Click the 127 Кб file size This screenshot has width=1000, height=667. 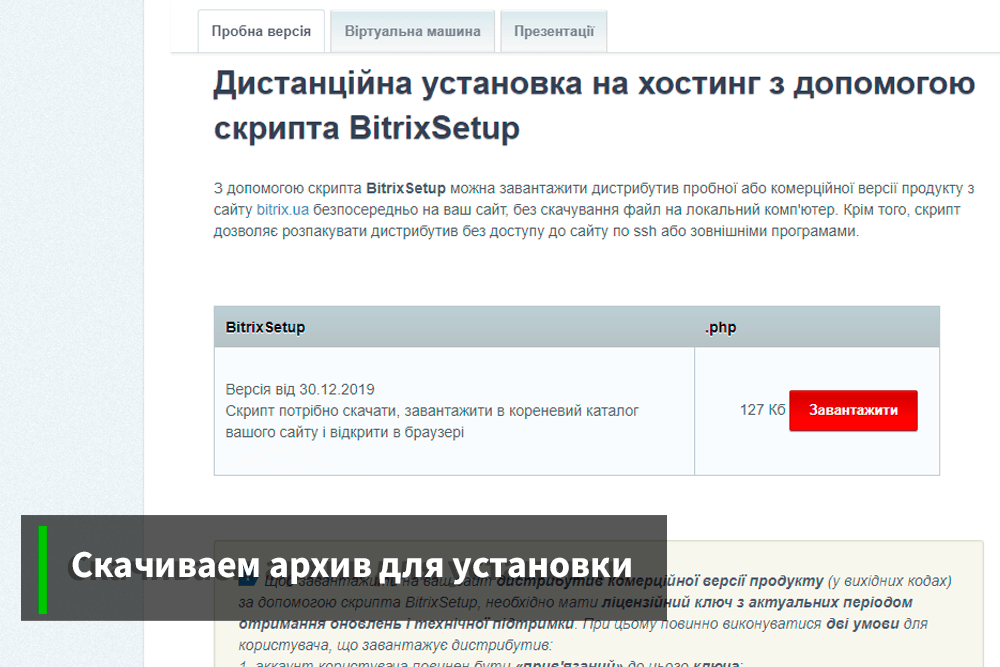coord(762,410)
